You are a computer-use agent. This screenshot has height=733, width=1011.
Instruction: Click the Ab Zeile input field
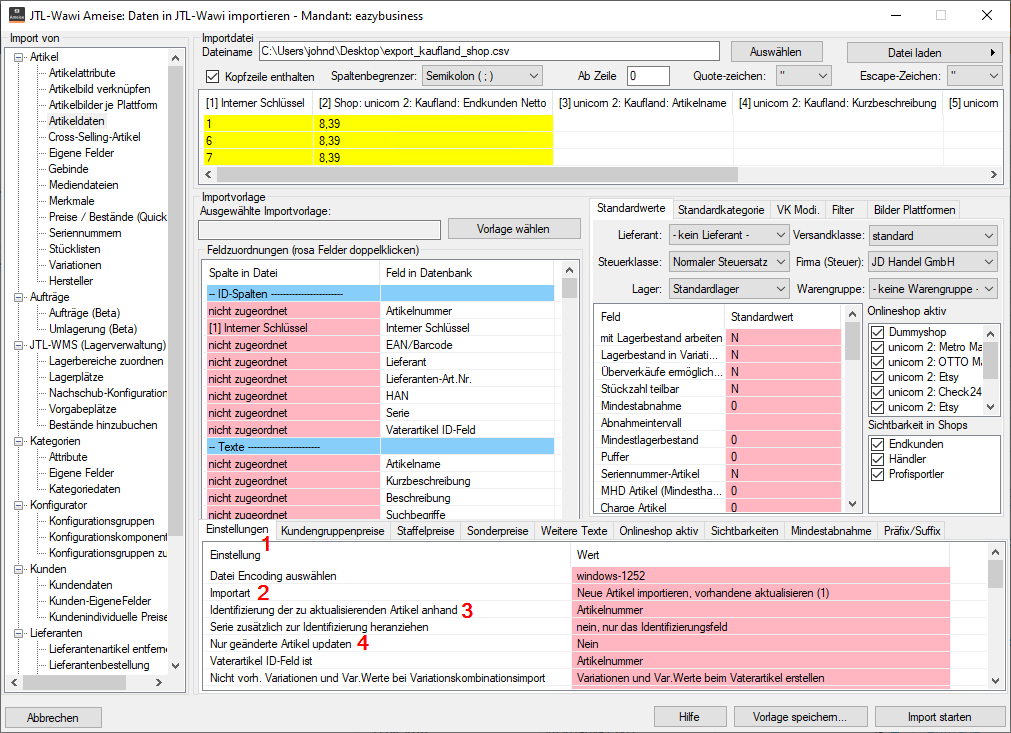click(x=648, y=75)
